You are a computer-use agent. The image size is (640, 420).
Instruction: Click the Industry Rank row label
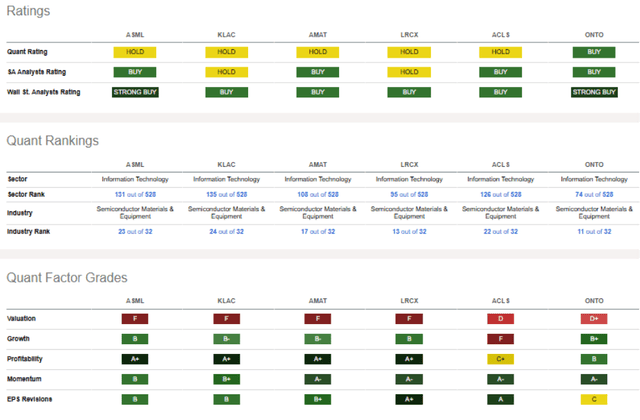click(x=29, y=231)
